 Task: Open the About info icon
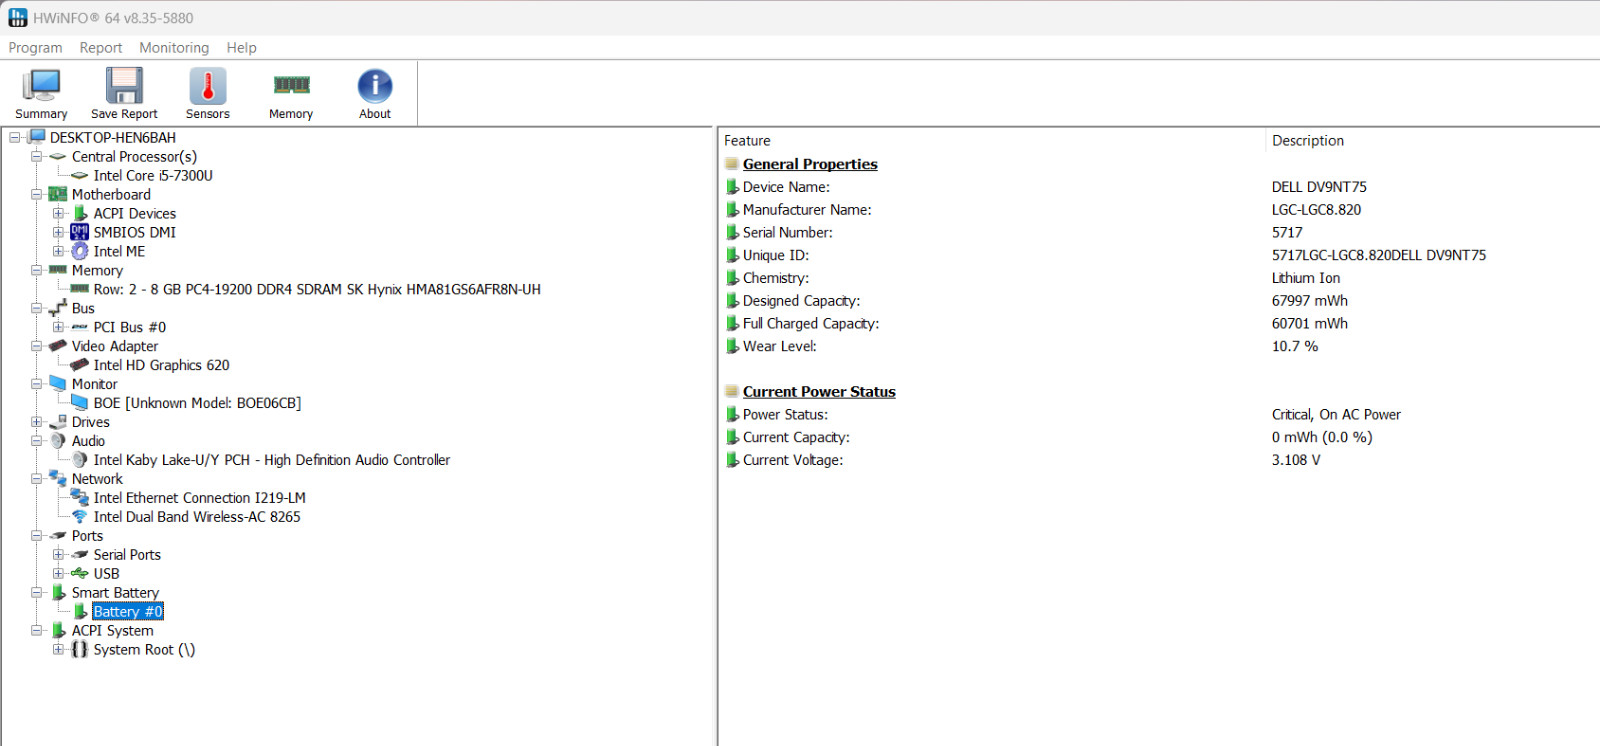click(375, 86)
